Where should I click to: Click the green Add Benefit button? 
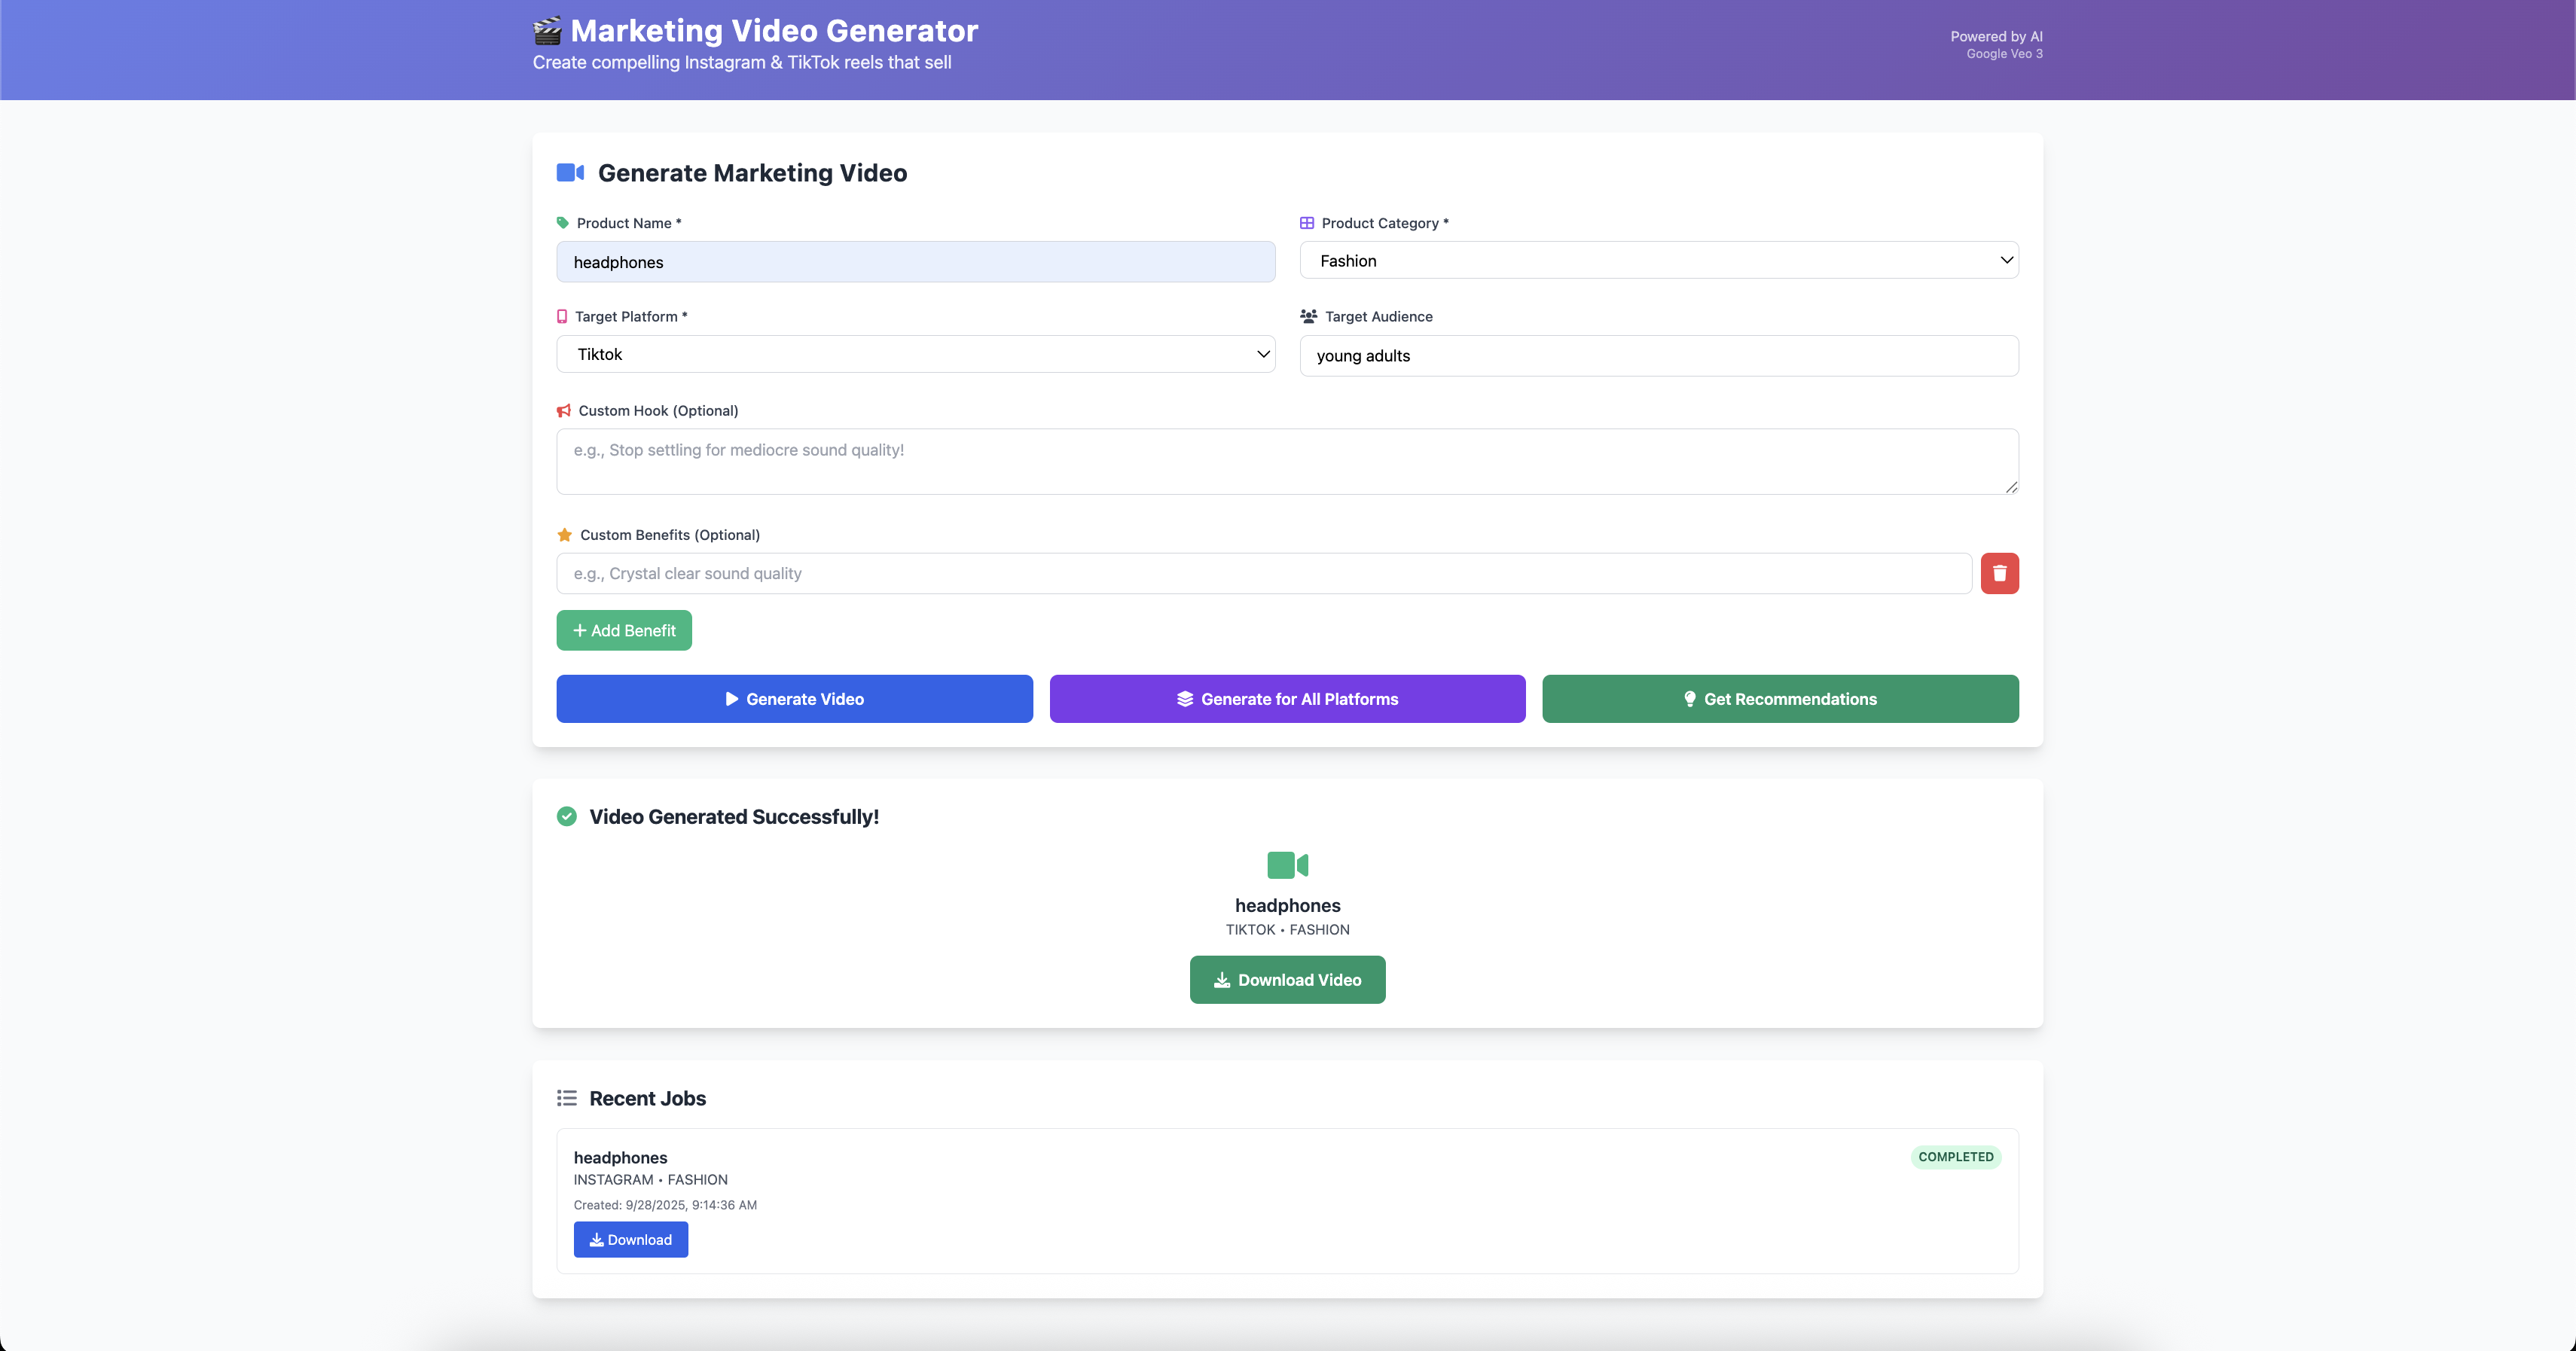(x=624, y=630)
